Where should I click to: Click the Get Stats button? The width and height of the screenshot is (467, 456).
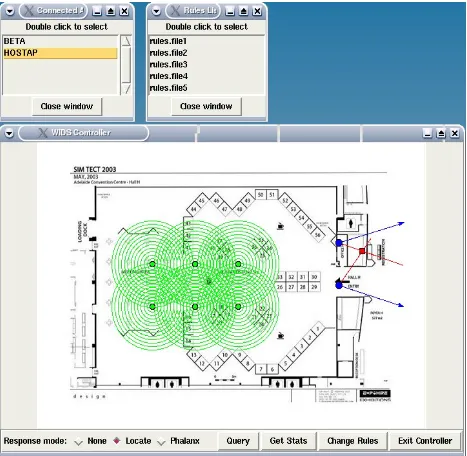point(288,441)
